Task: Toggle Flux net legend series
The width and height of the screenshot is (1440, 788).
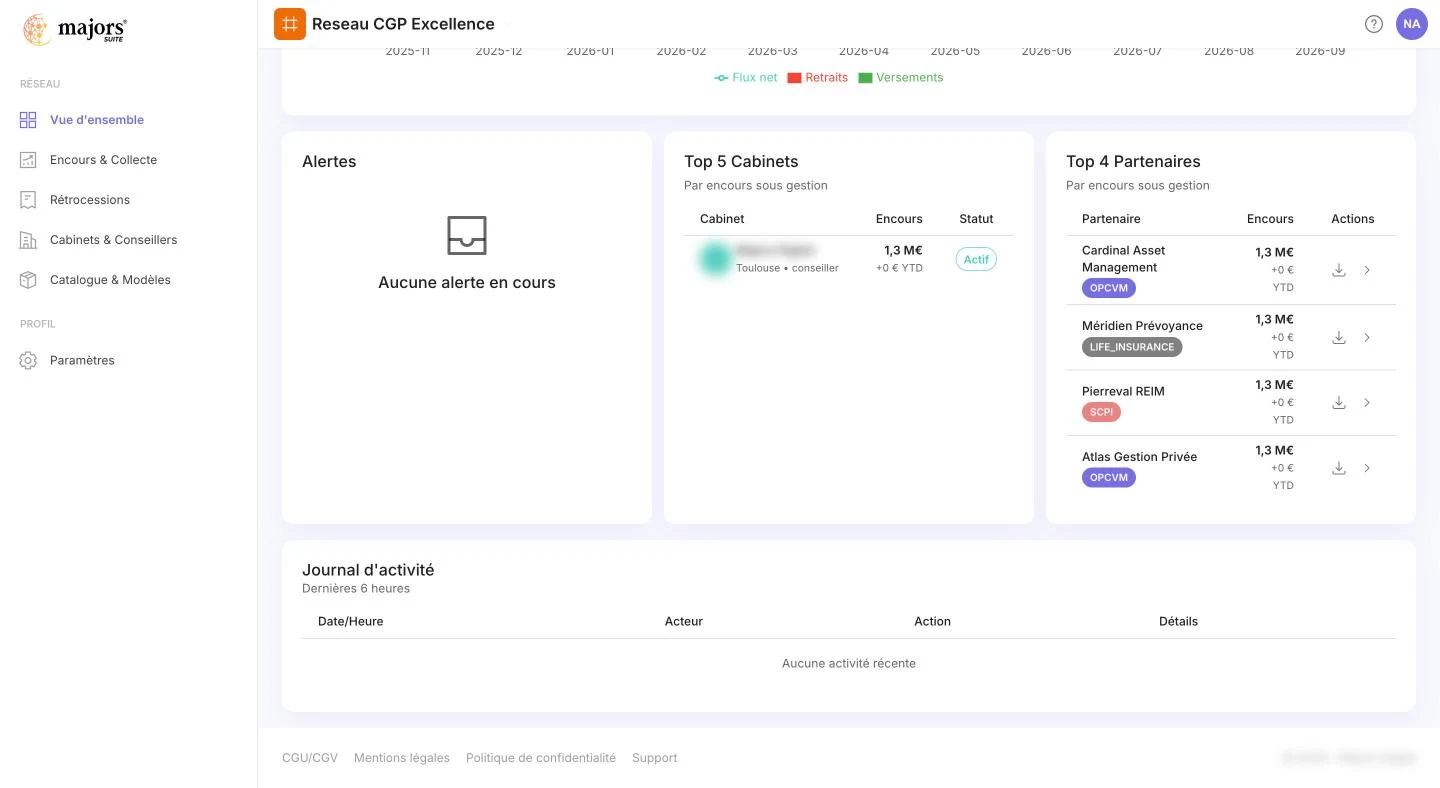Action: pos(746,77)
